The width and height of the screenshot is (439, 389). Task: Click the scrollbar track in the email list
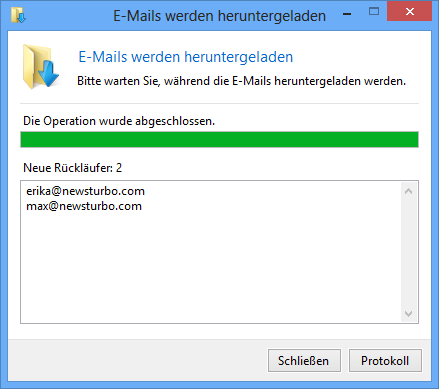coord(408,252)
